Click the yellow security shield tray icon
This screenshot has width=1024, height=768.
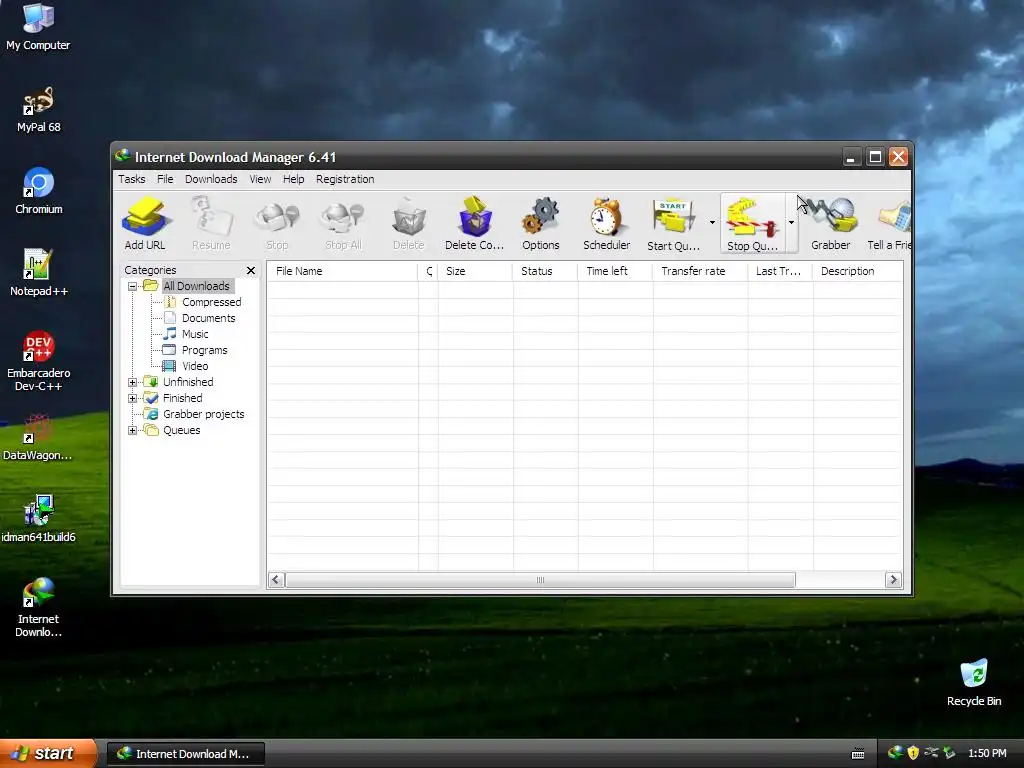click(x=913, y=753)
